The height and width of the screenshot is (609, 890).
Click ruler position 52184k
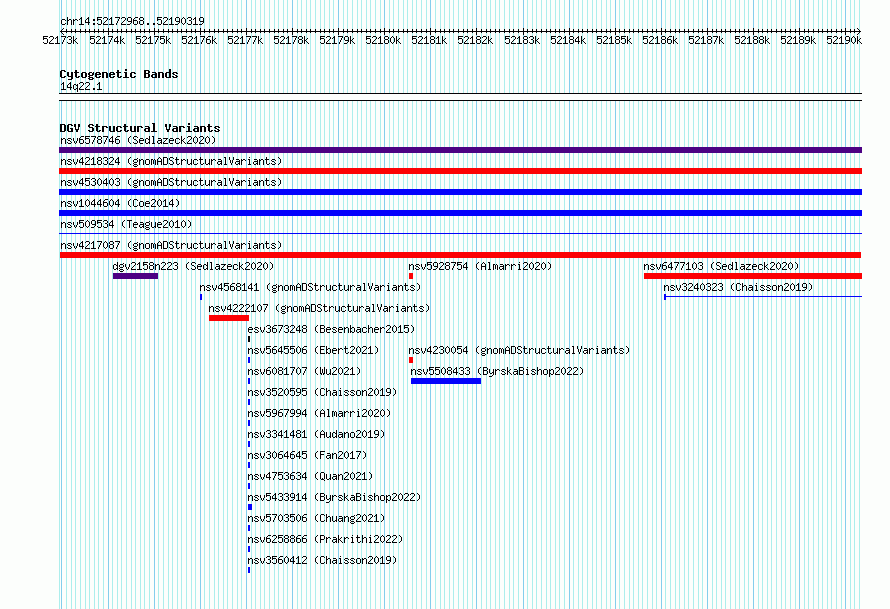click(x=568, y=40)
